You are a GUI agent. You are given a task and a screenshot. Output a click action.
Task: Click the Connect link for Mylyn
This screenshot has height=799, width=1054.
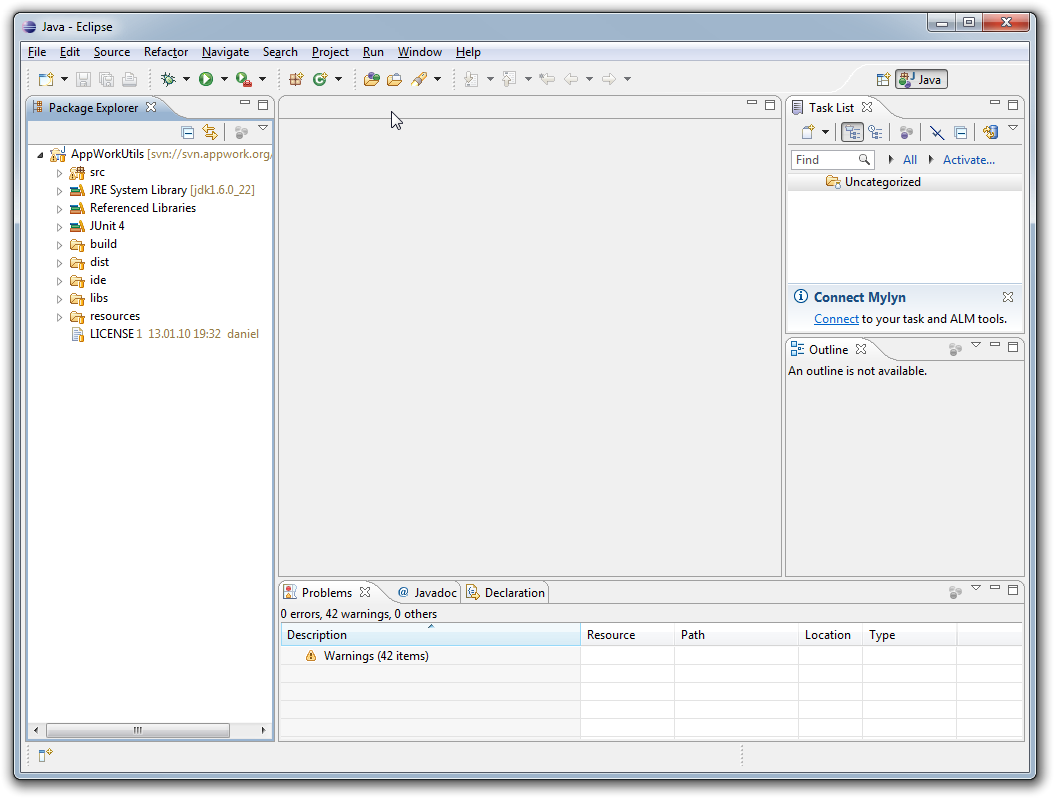coord(836,319)
